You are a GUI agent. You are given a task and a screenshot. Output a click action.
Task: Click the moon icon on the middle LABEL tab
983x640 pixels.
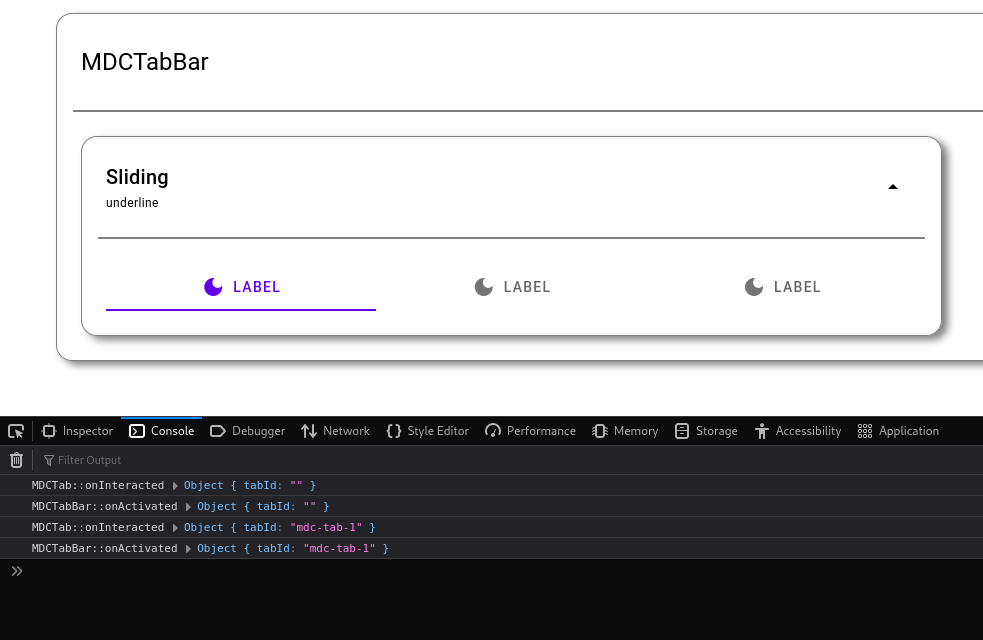coord(484,286)
